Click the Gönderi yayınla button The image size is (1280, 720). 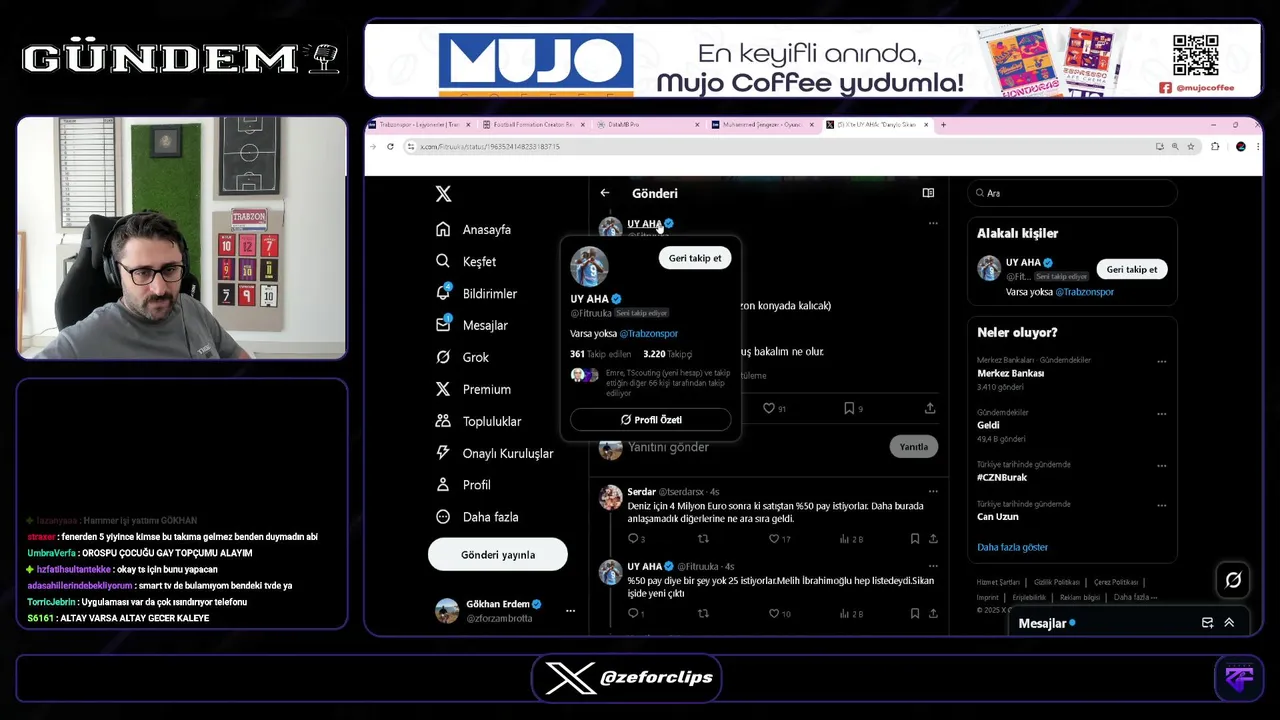tap(498, 555)
